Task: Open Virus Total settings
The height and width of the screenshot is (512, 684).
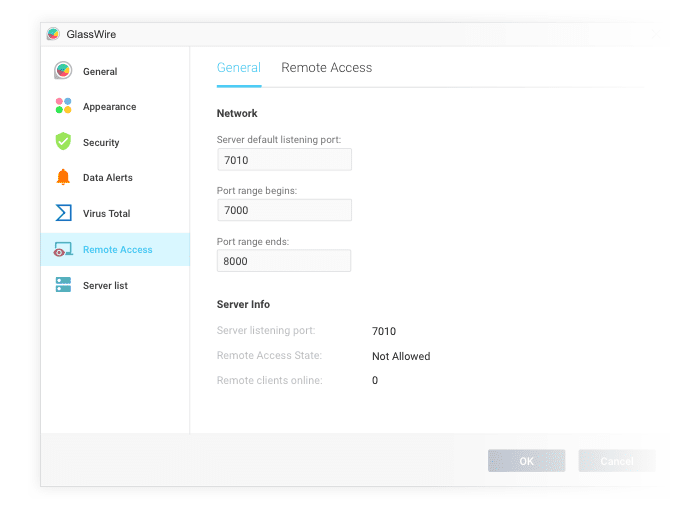Action: [x=115, y=213]
